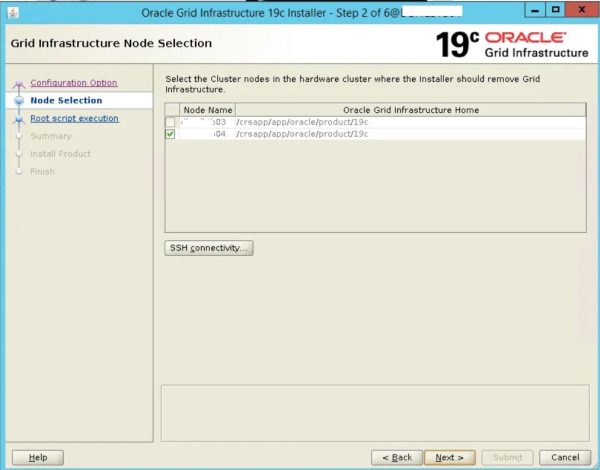Select the Node Selection step in the sidebar
The image size is (600, 470).
(x=66, y=101)
